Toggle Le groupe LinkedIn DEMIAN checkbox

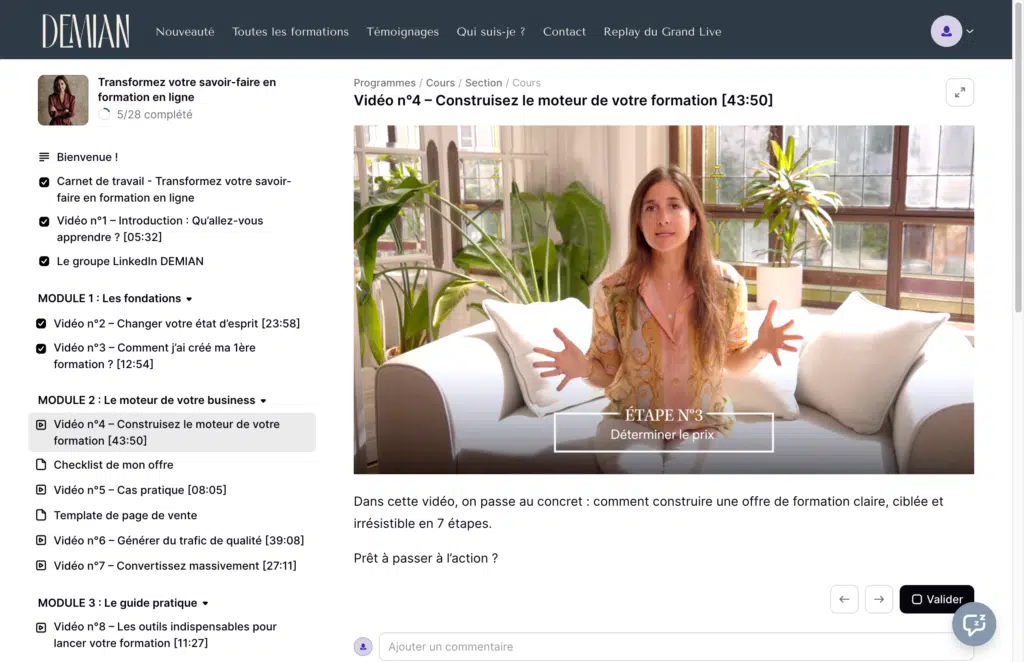[x=44, y=261]
